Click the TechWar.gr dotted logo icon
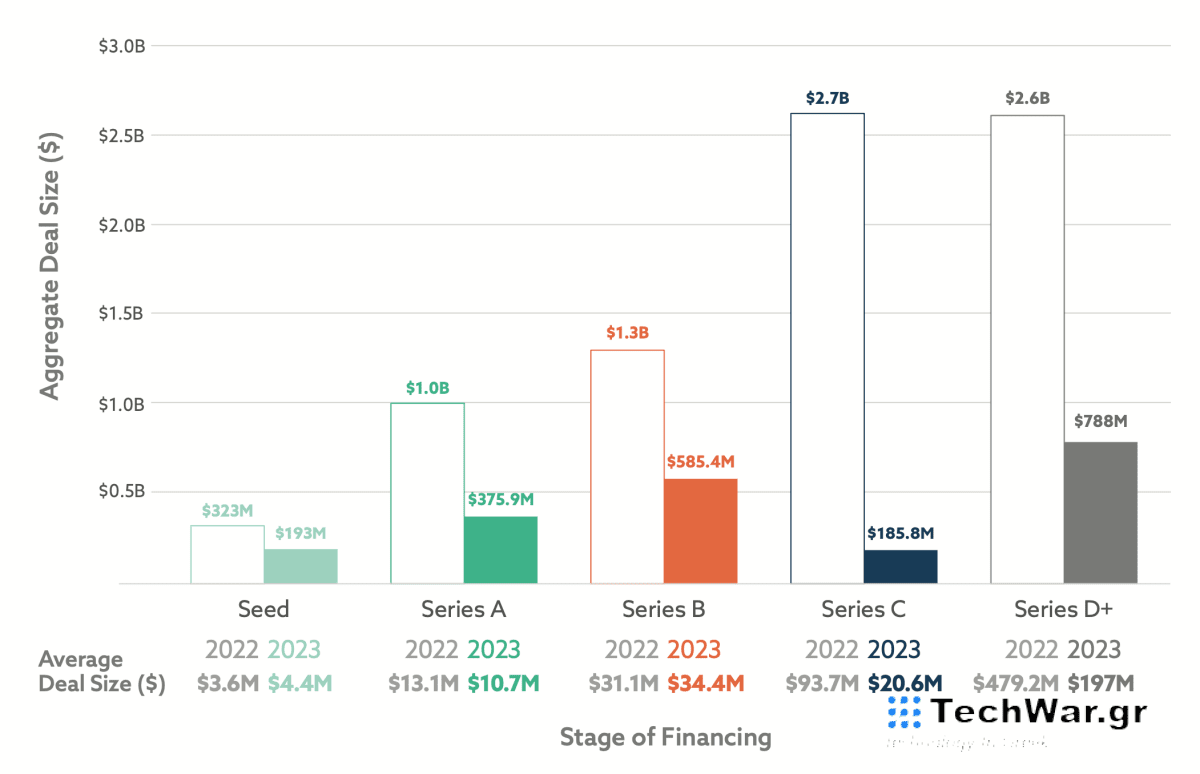 904,711
